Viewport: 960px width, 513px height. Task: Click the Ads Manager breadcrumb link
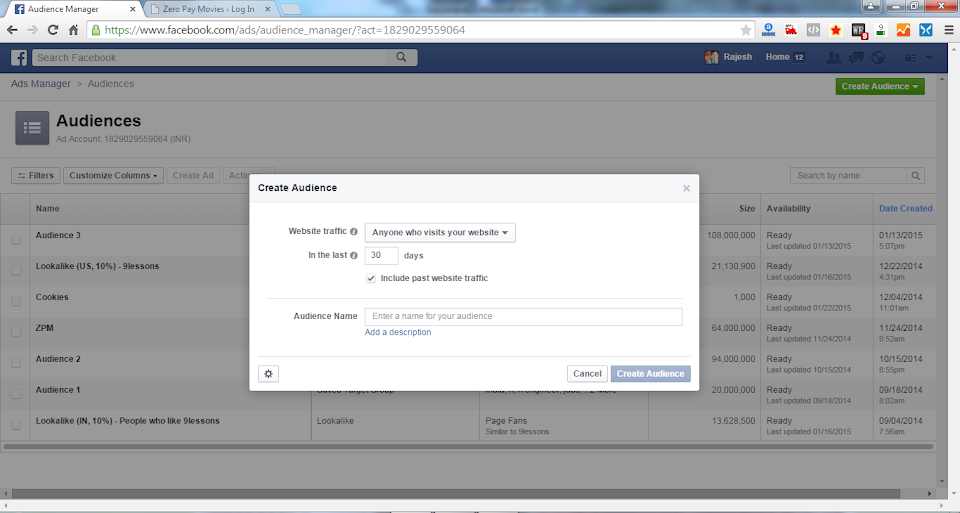pos(41,84)
